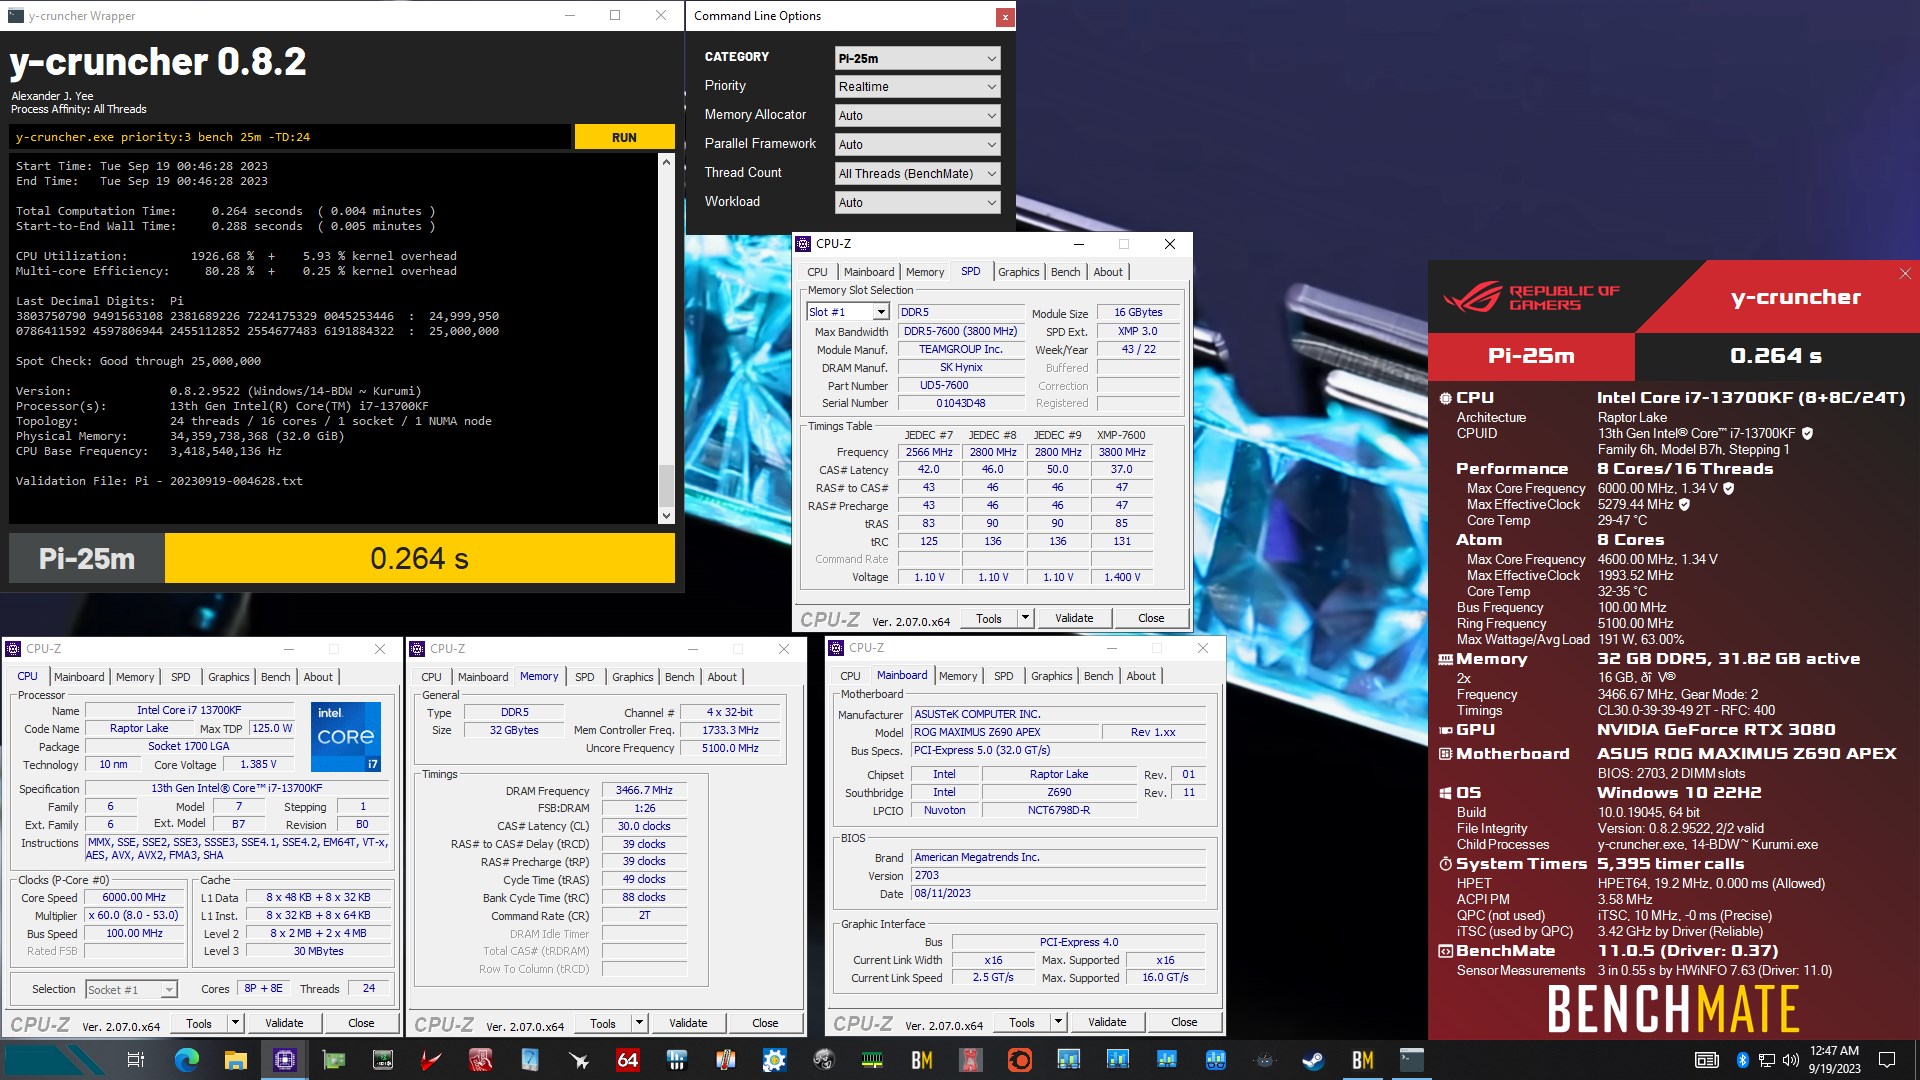Click the blue gear taskbar icon
This screenshot has height=1080, width=1920.
click(x=774, y=1060)
